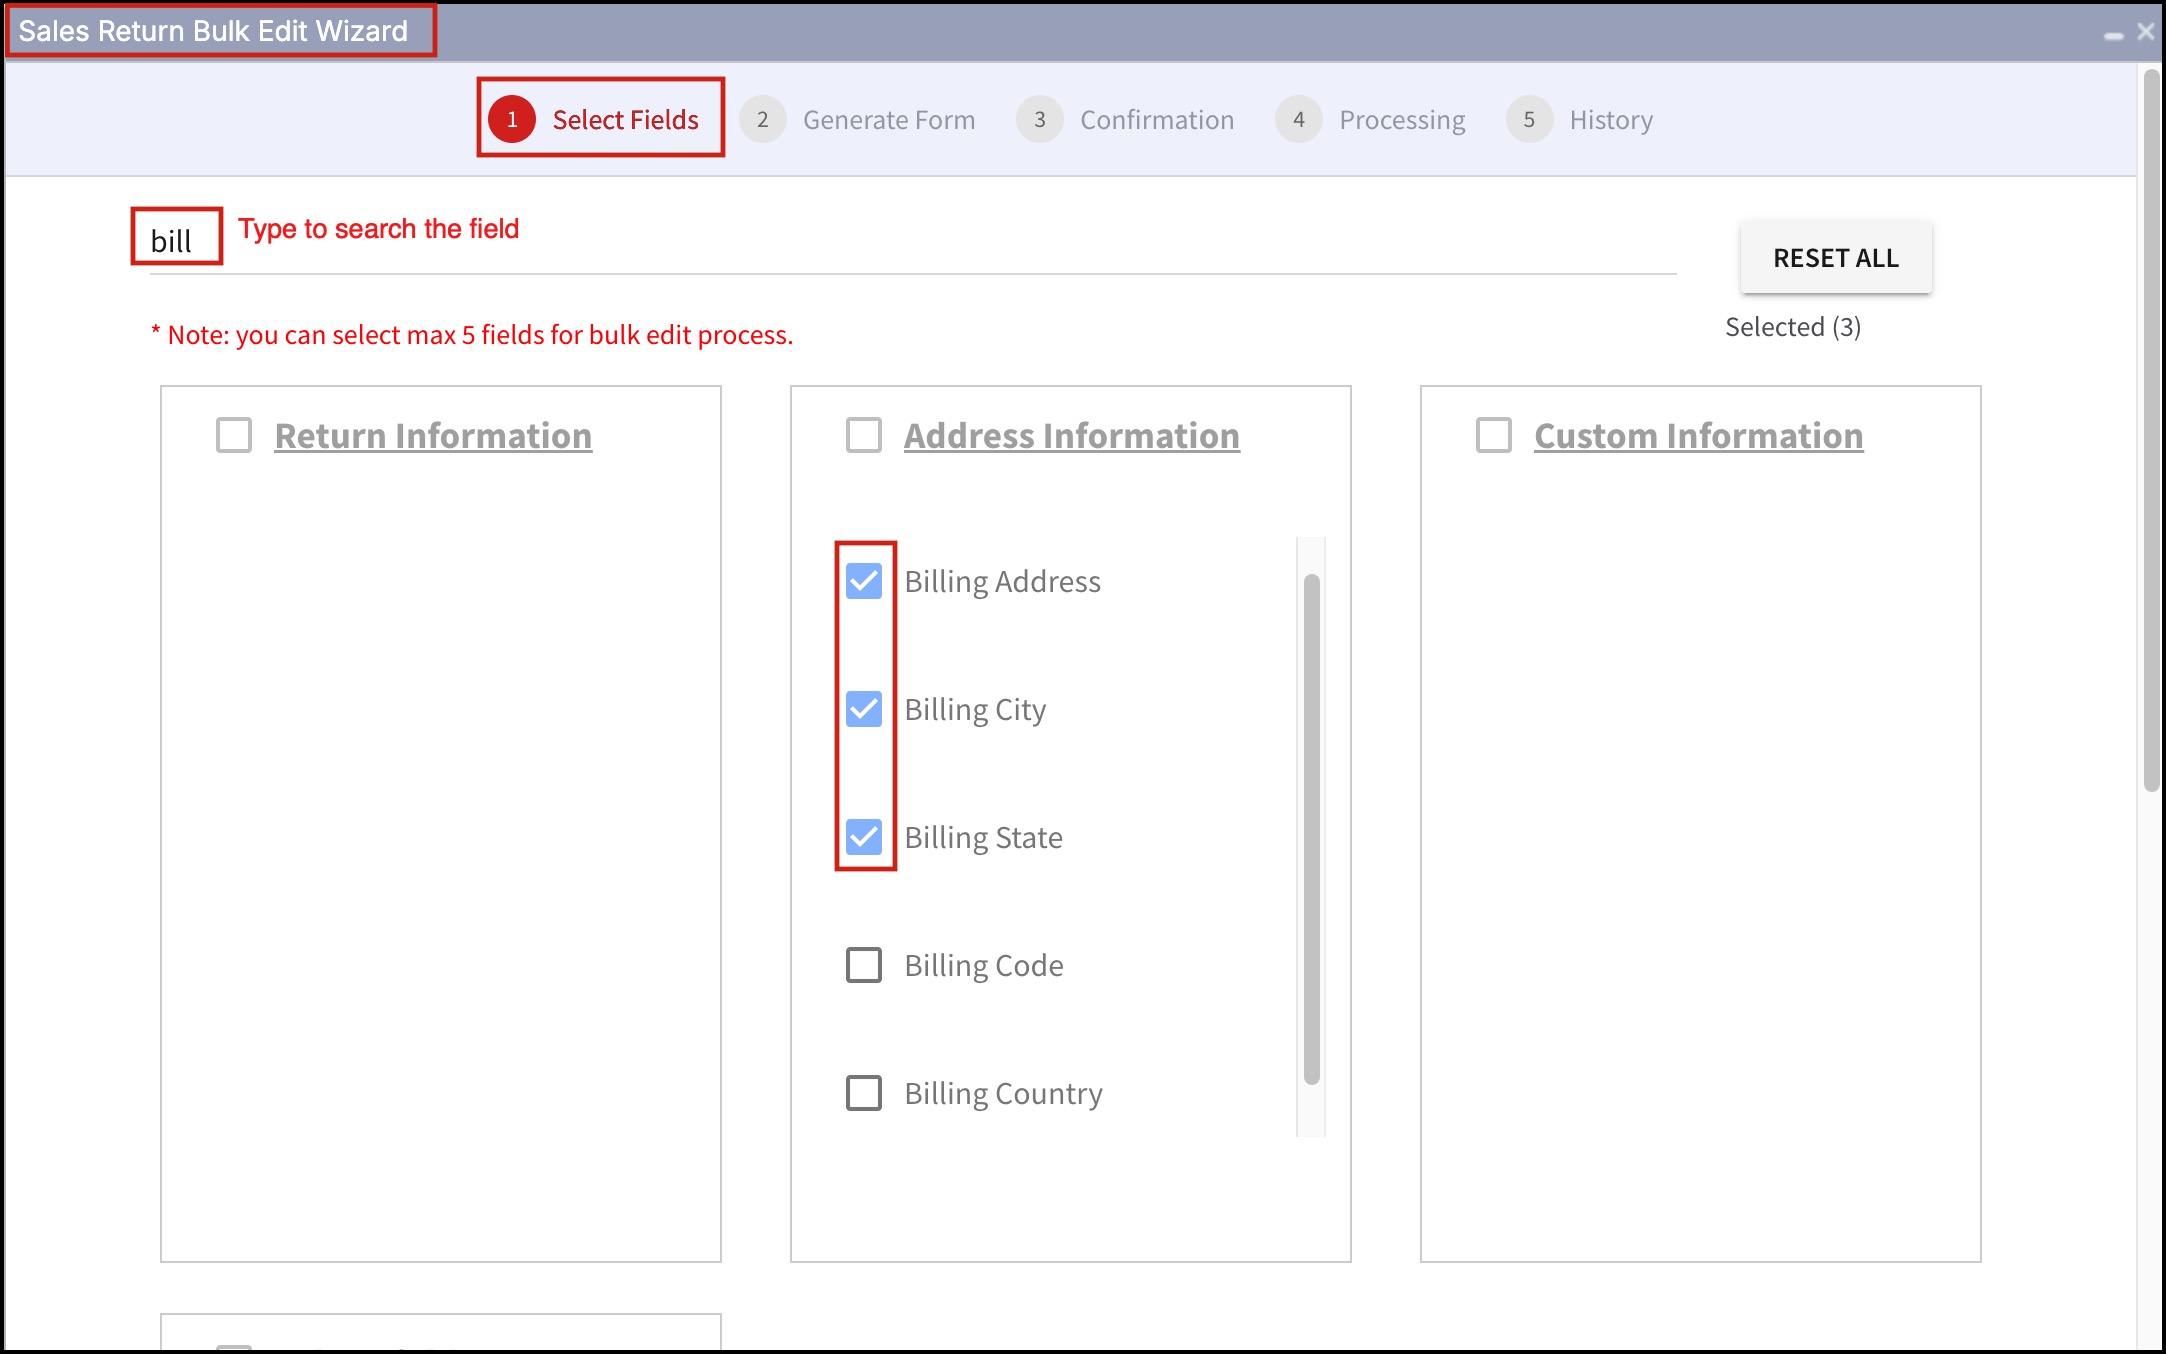
Task: Click step 2 circle for Generate Form
Action: click(x=762, y=120)
